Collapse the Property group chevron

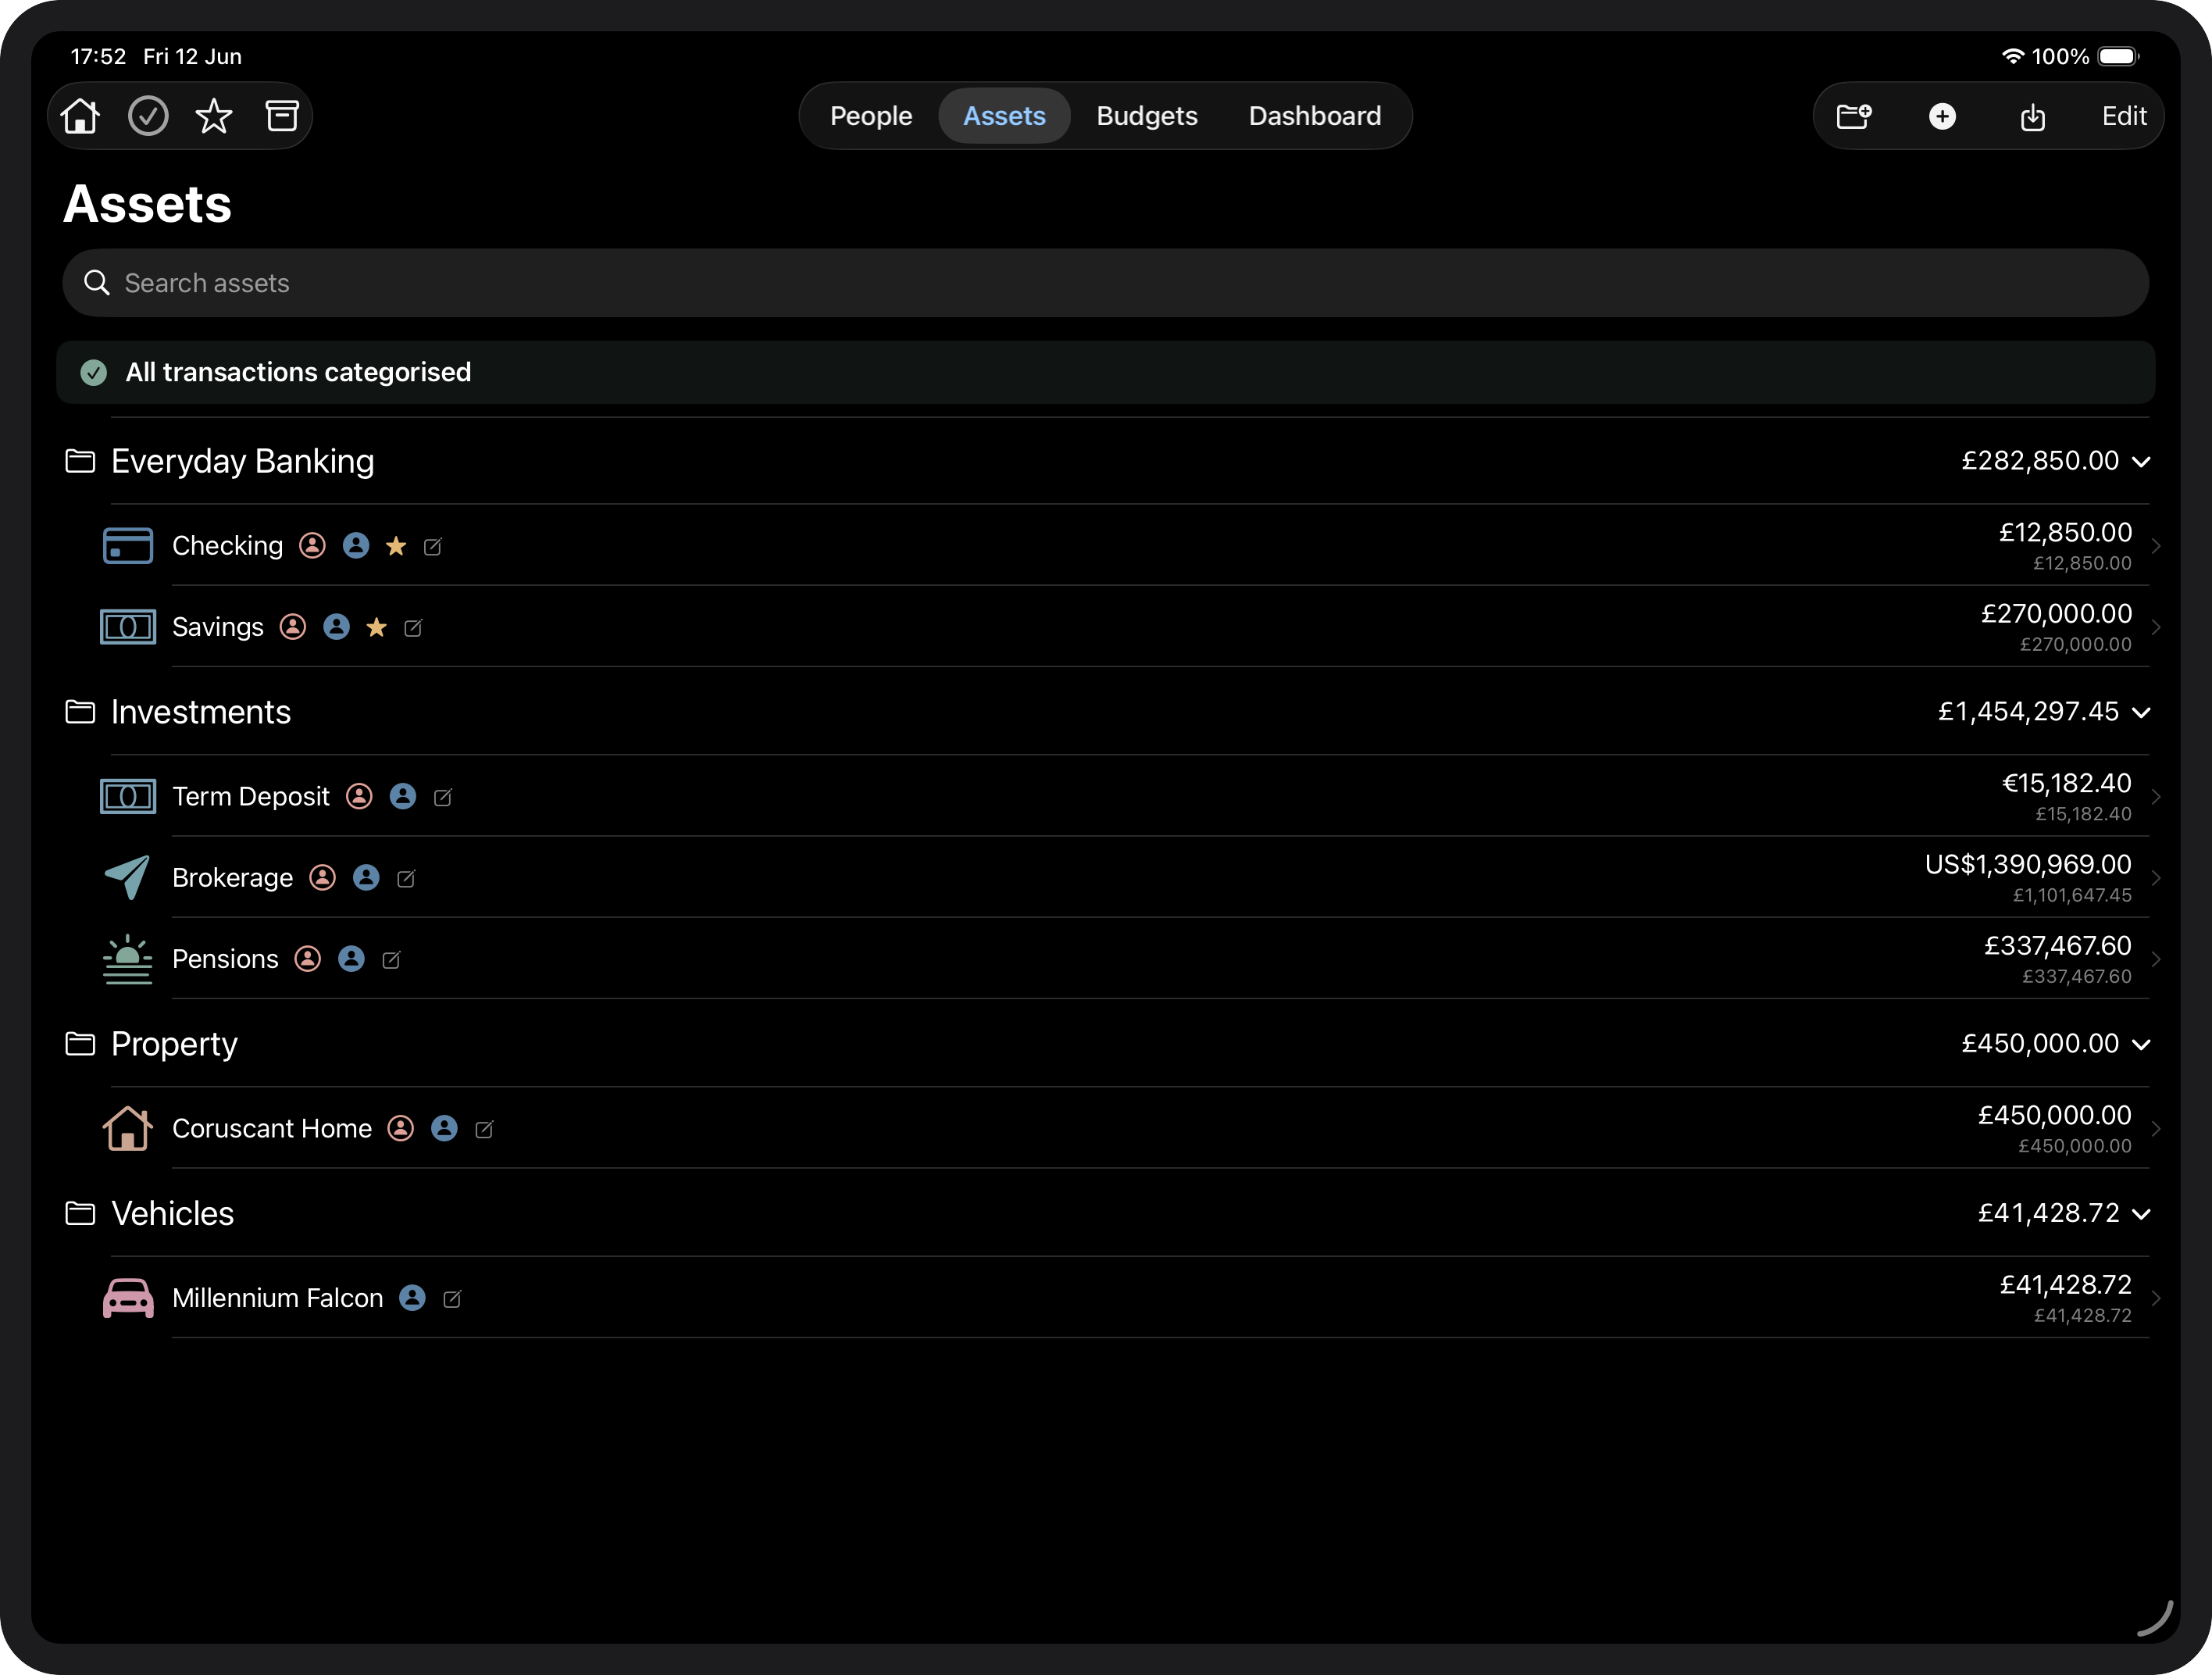click(x=2141, y=1045)
